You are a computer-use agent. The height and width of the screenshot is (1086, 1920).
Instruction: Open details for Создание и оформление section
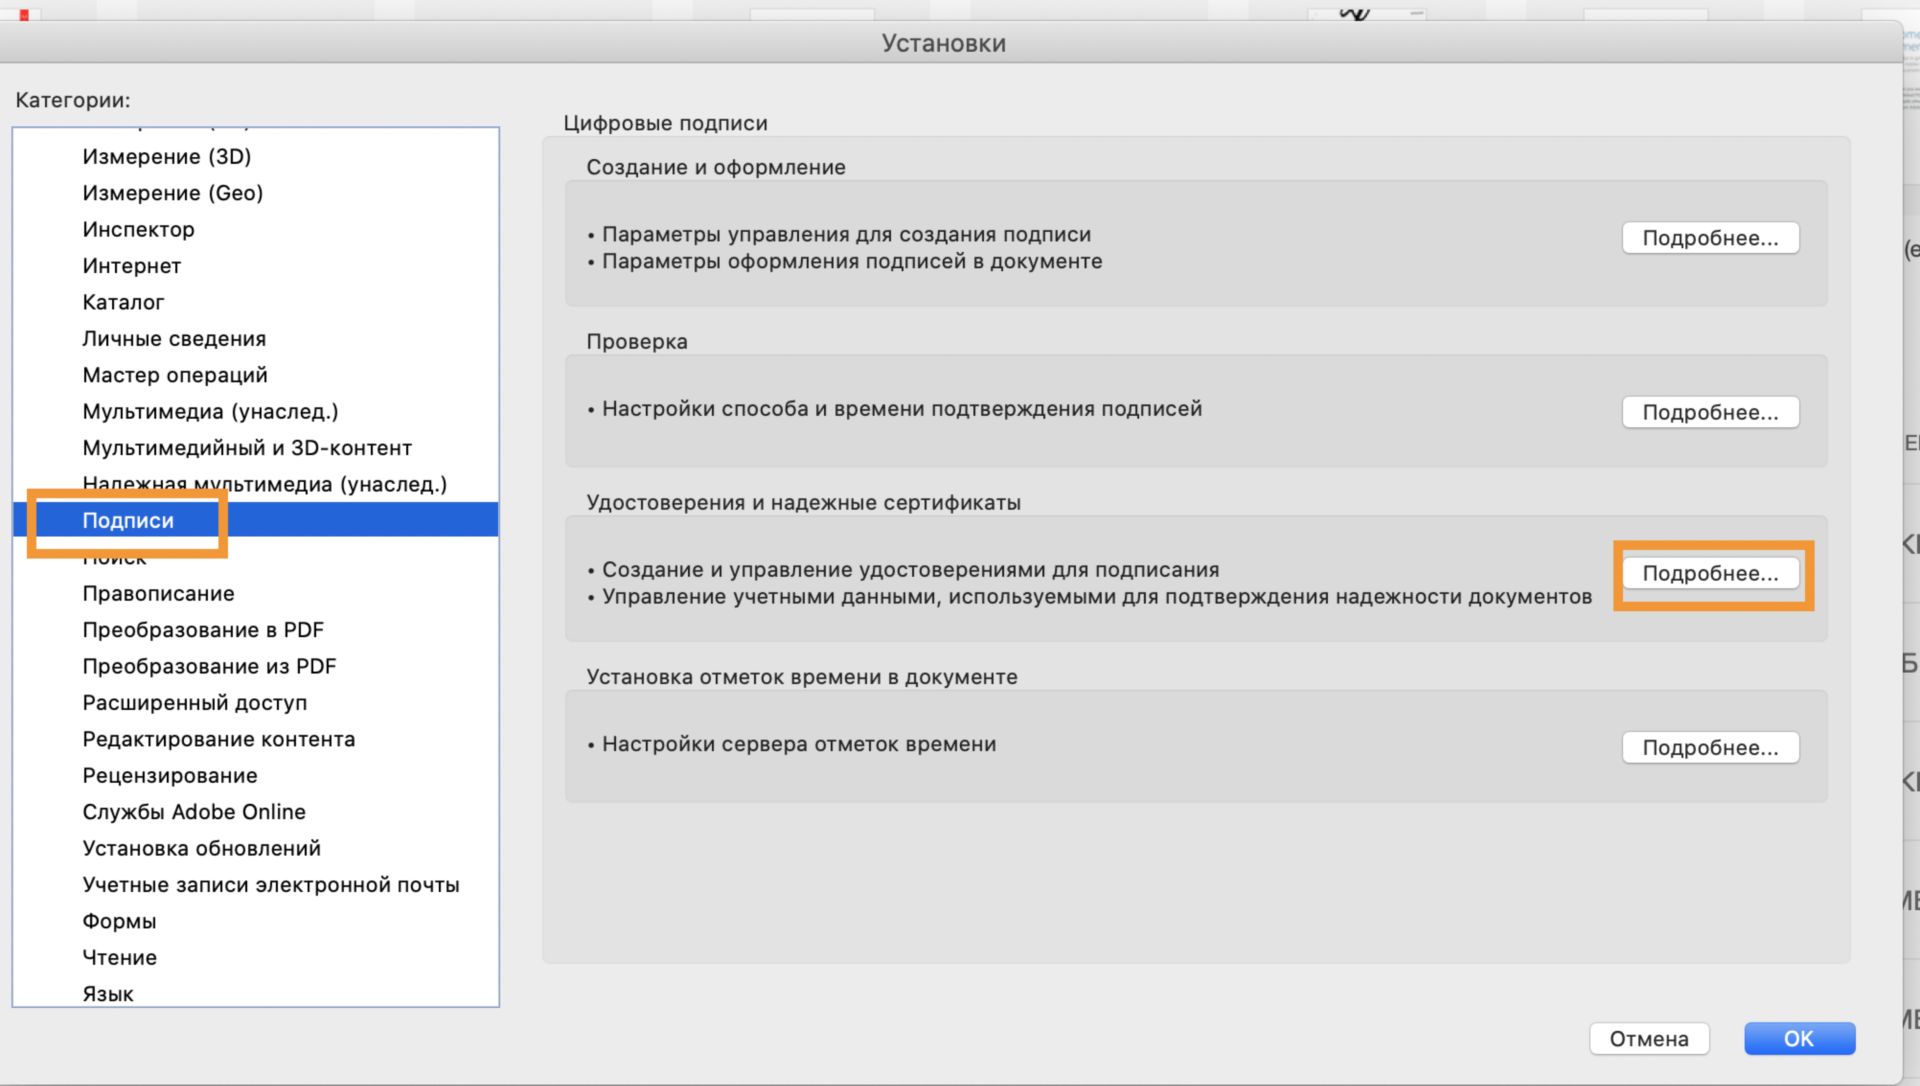(1710, 238)
